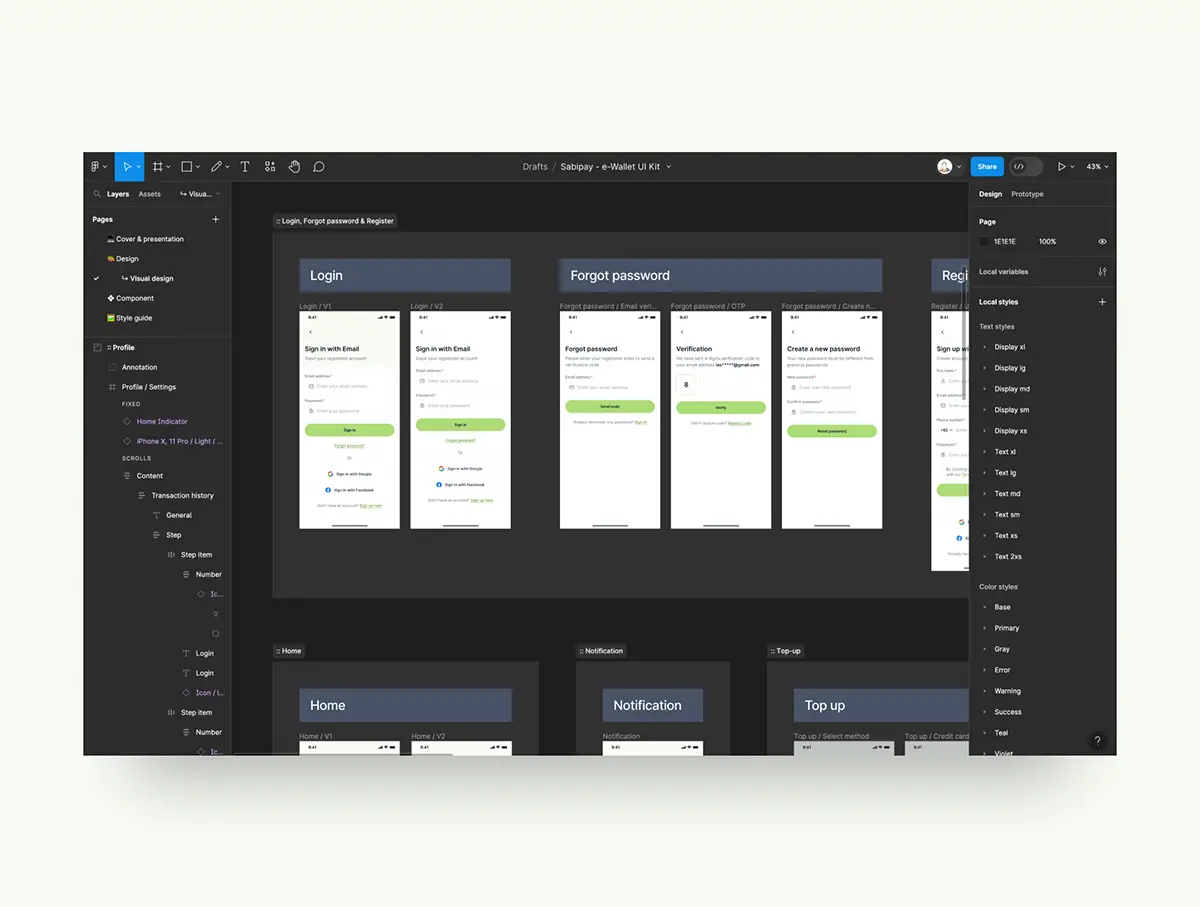Open the 43% zoom dropdown
This screenshot has height=907, width=1200.
[1097, 167]
